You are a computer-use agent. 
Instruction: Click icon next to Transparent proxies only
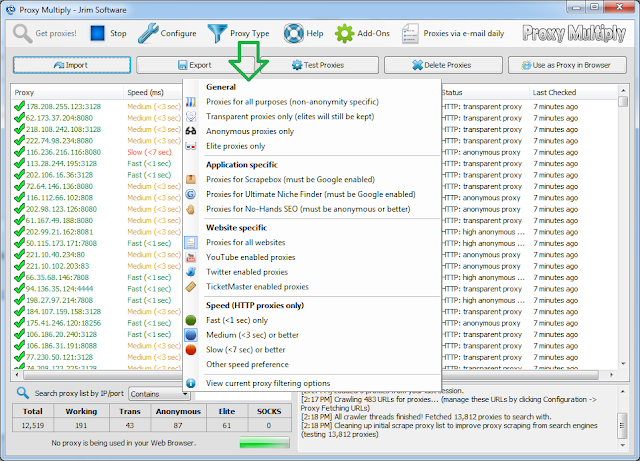click(191, 116)
